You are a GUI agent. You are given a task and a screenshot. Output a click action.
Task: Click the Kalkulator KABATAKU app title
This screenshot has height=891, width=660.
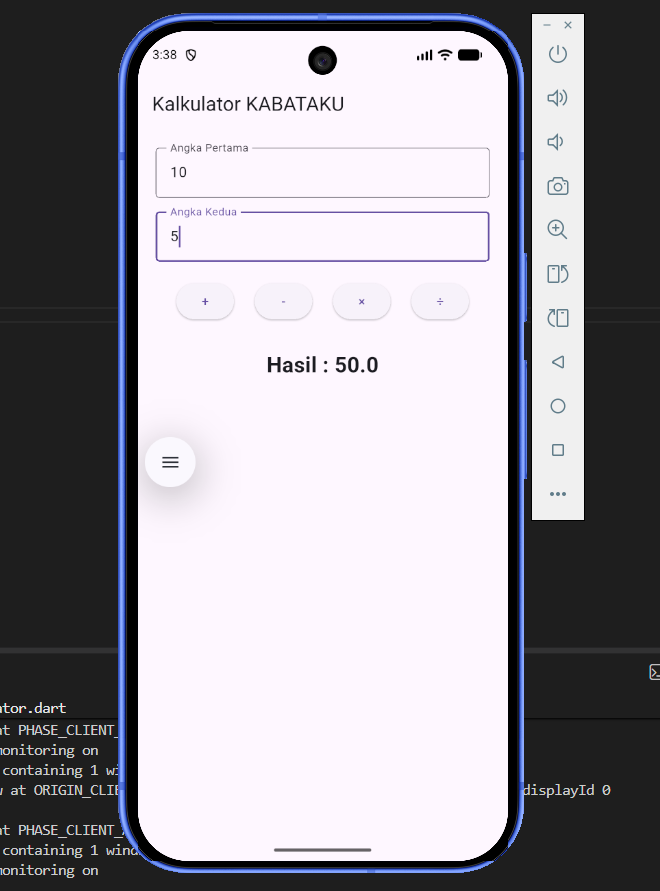pos(248,104)
